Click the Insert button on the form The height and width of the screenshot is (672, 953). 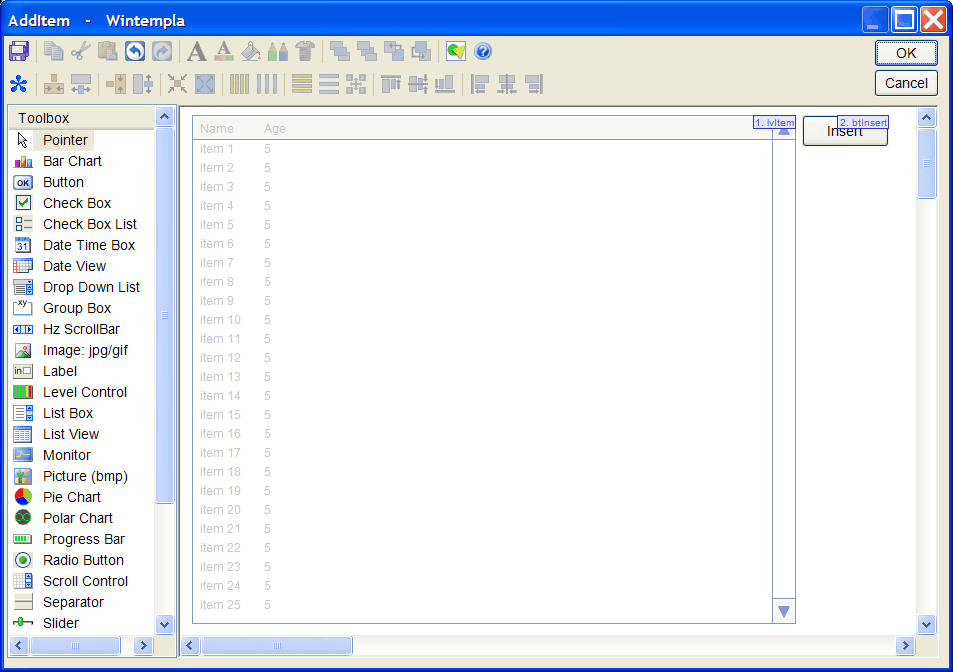(x=845, y=131)
